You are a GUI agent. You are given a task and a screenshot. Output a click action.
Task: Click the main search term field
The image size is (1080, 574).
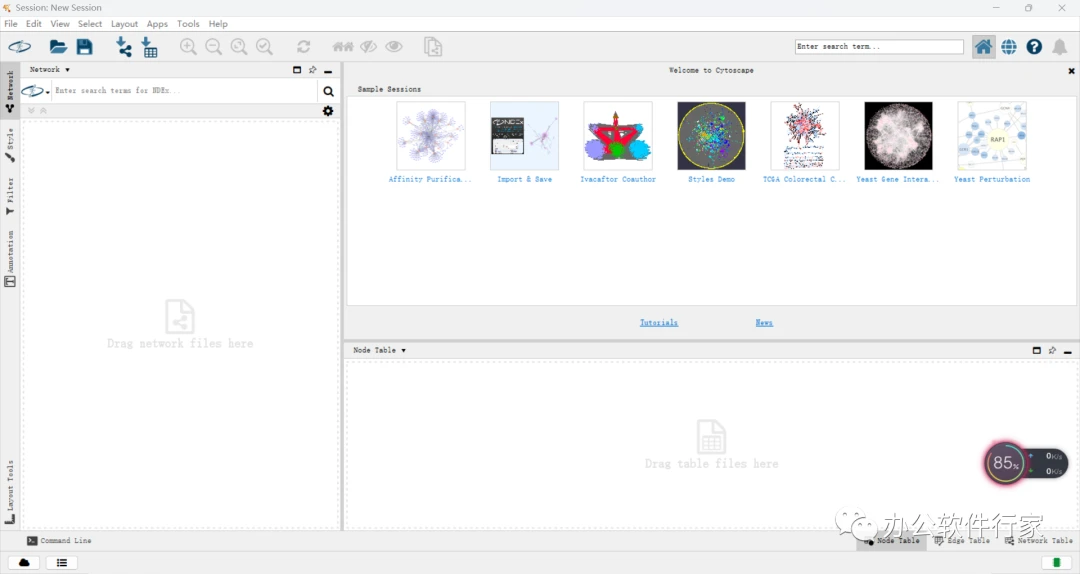click(x=879, y=47)
